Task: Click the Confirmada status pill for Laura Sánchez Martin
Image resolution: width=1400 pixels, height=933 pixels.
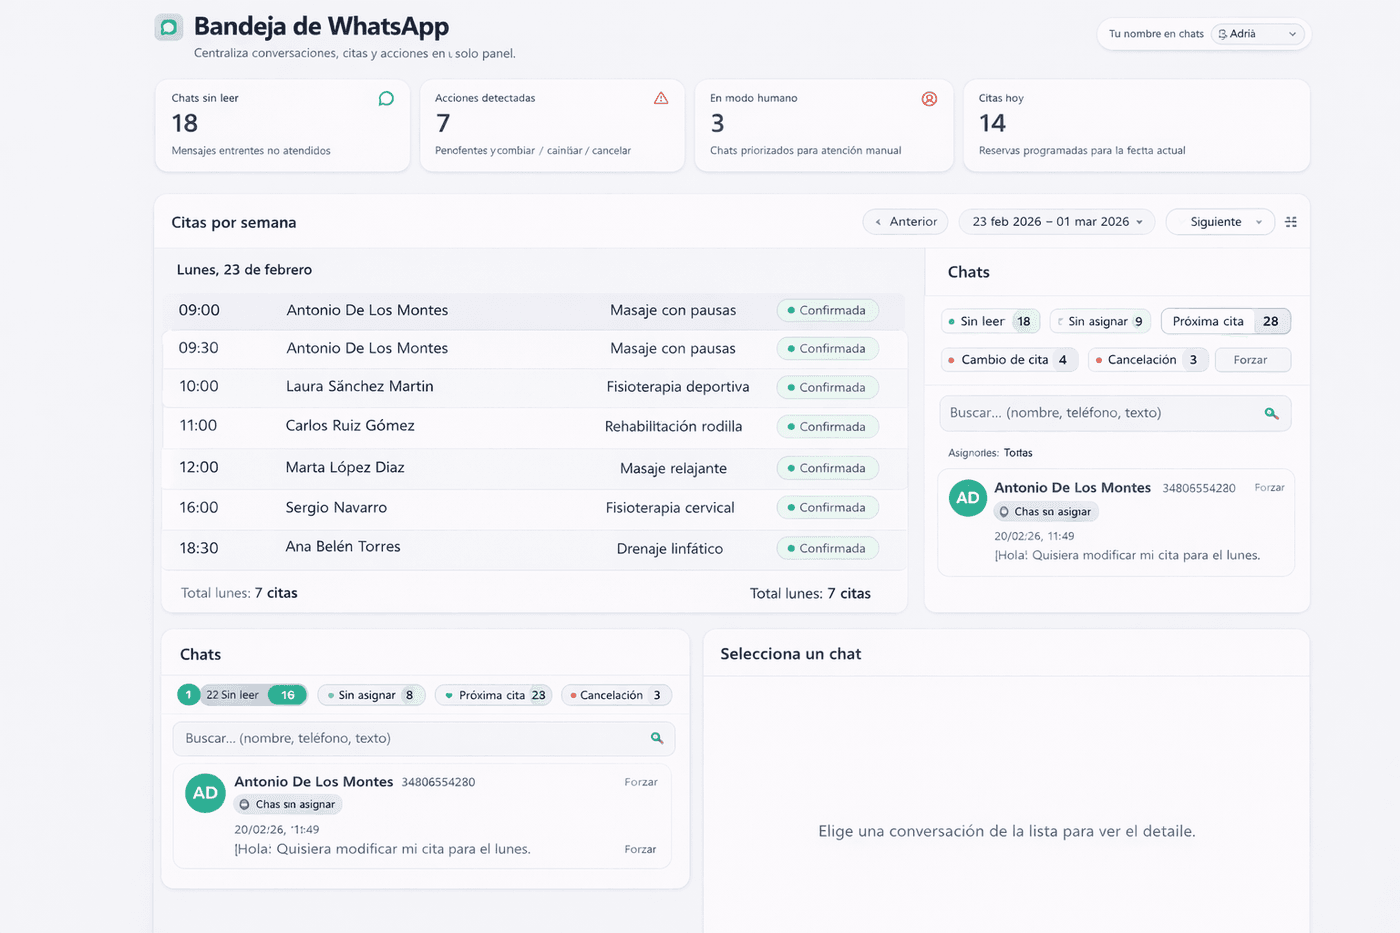Action: coord(828,386)
